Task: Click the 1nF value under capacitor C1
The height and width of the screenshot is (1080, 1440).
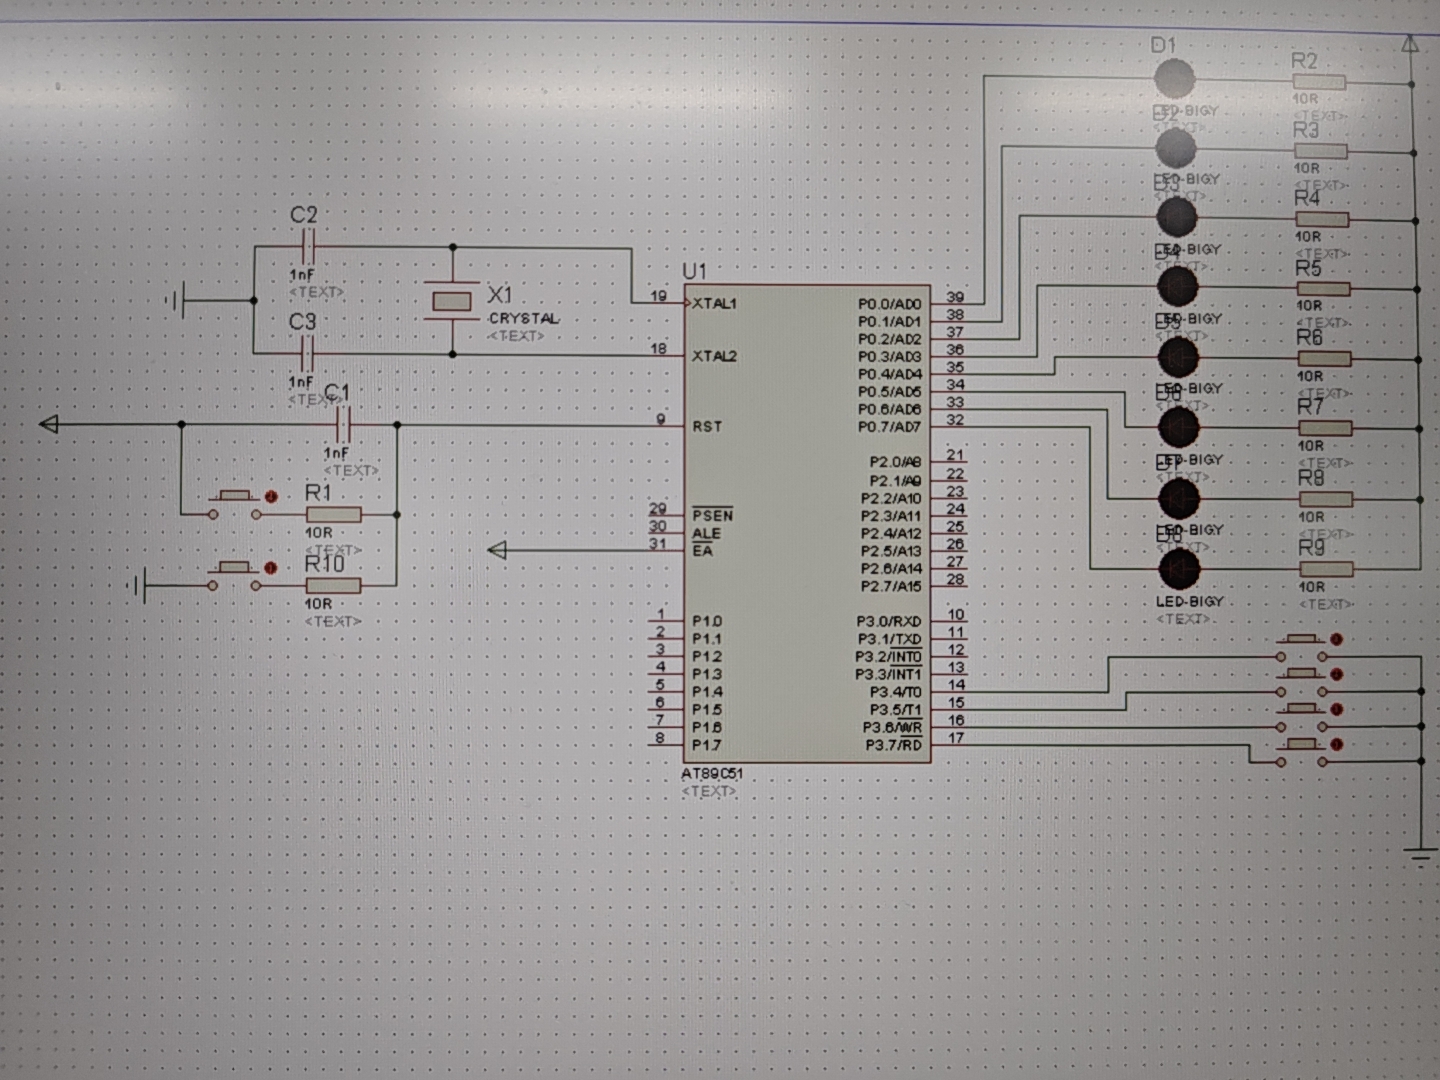Action: (x=336, y=453)
